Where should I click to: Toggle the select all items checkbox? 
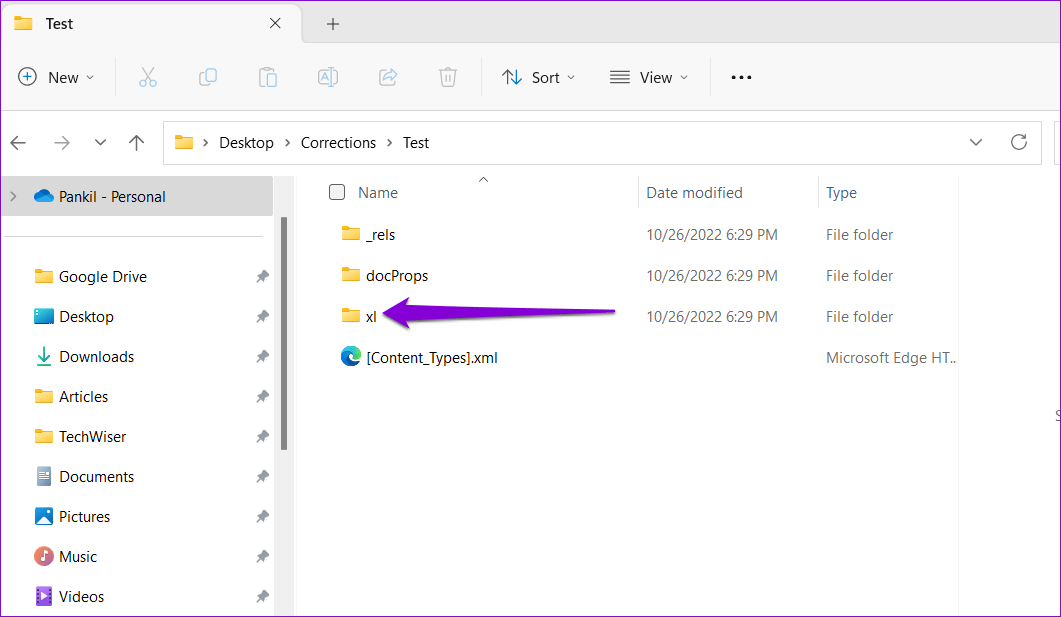(337, 193)
